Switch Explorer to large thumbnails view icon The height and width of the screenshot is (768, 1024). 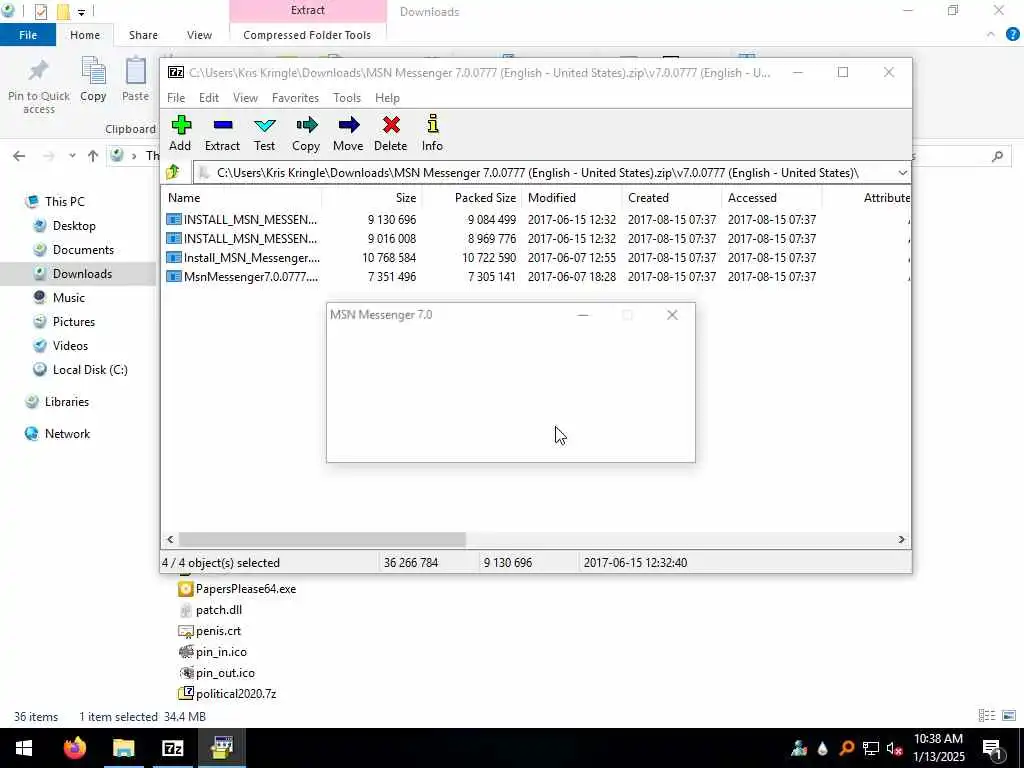coord(1009,716)
